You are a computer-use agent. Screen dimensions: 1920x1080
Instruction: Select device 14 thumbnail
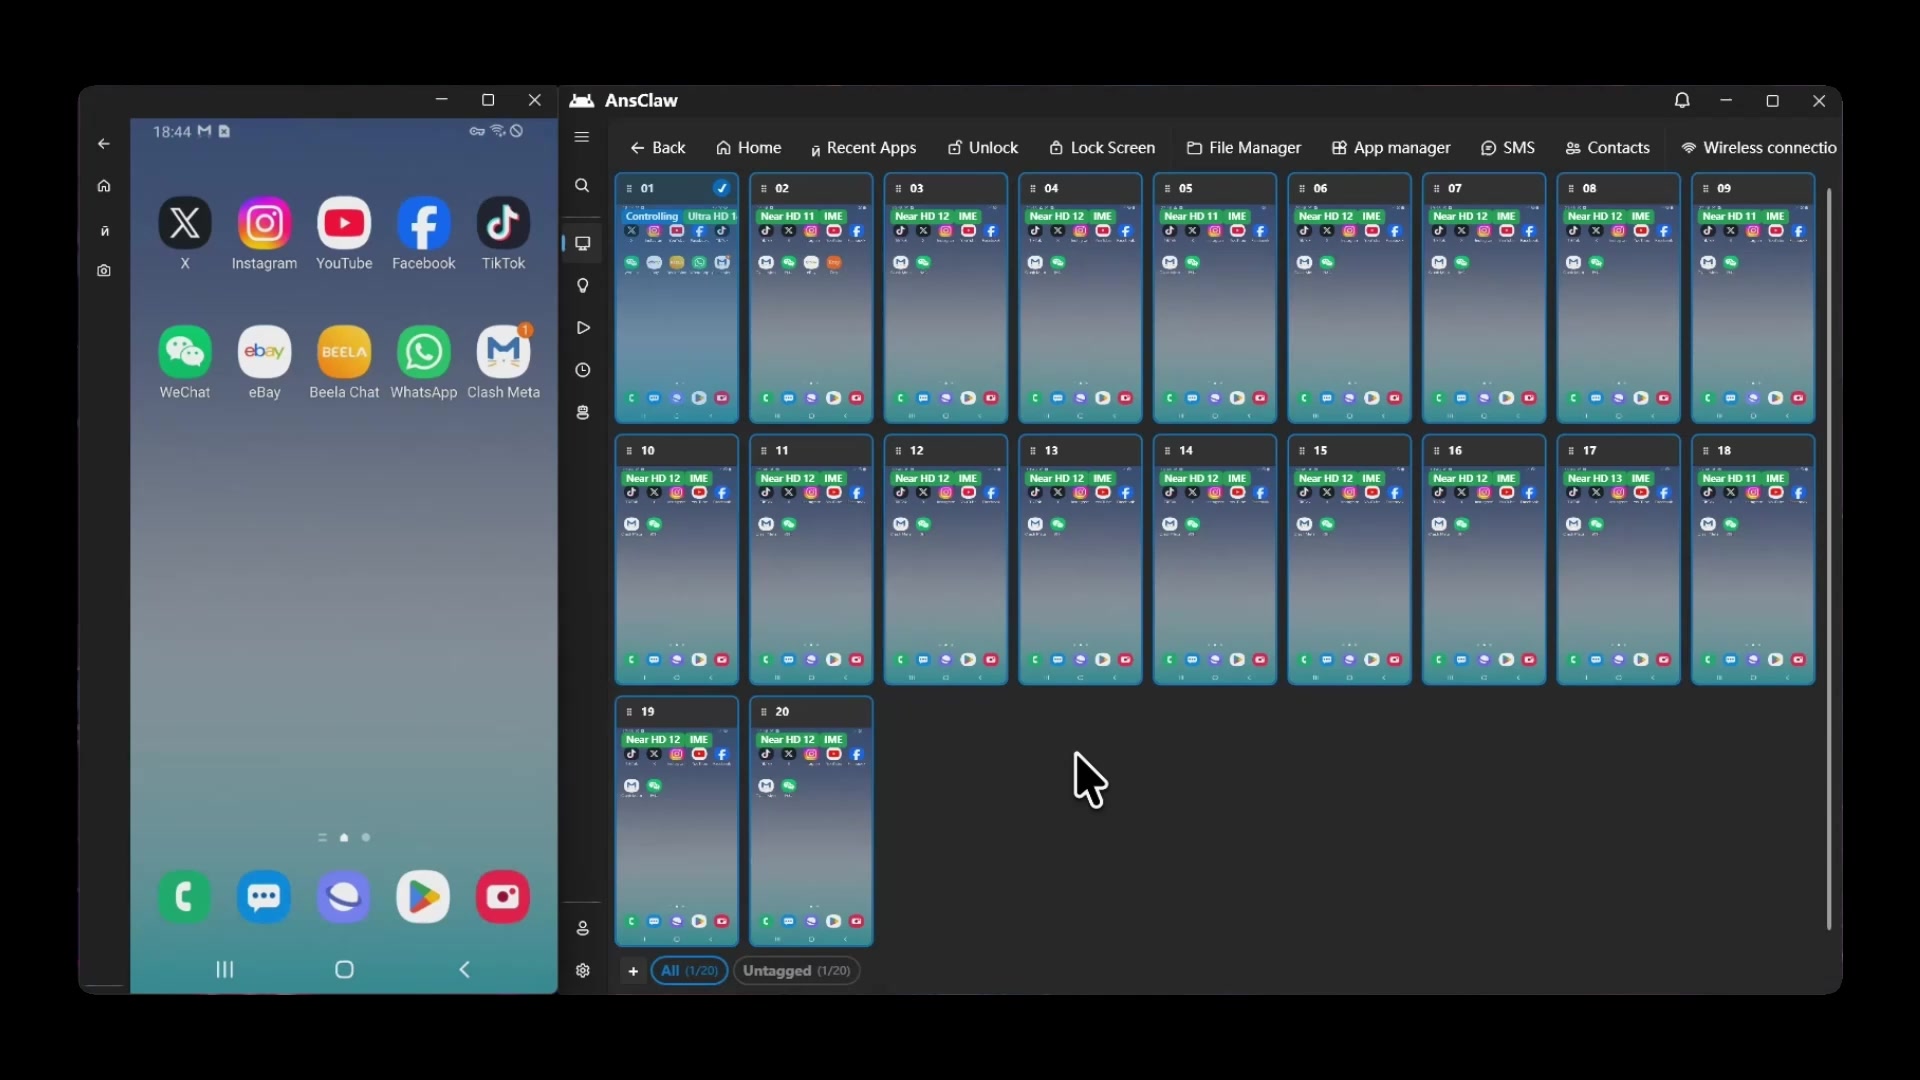pos(1215,560)
